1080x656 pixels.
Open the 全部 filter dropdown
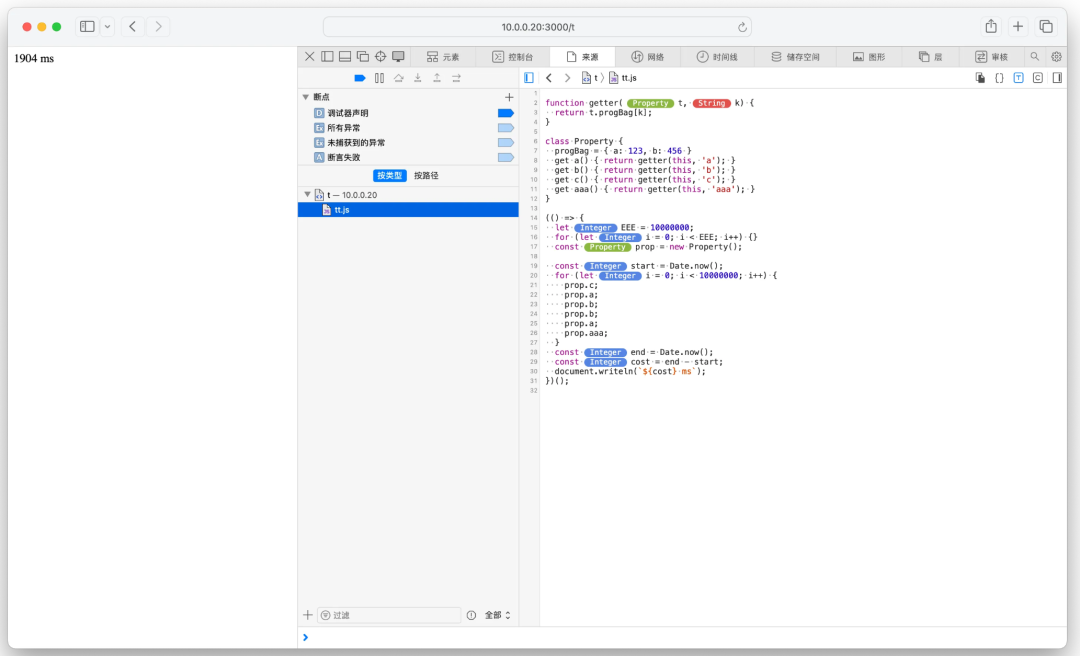pyautogui.click(x=497, y=615)
